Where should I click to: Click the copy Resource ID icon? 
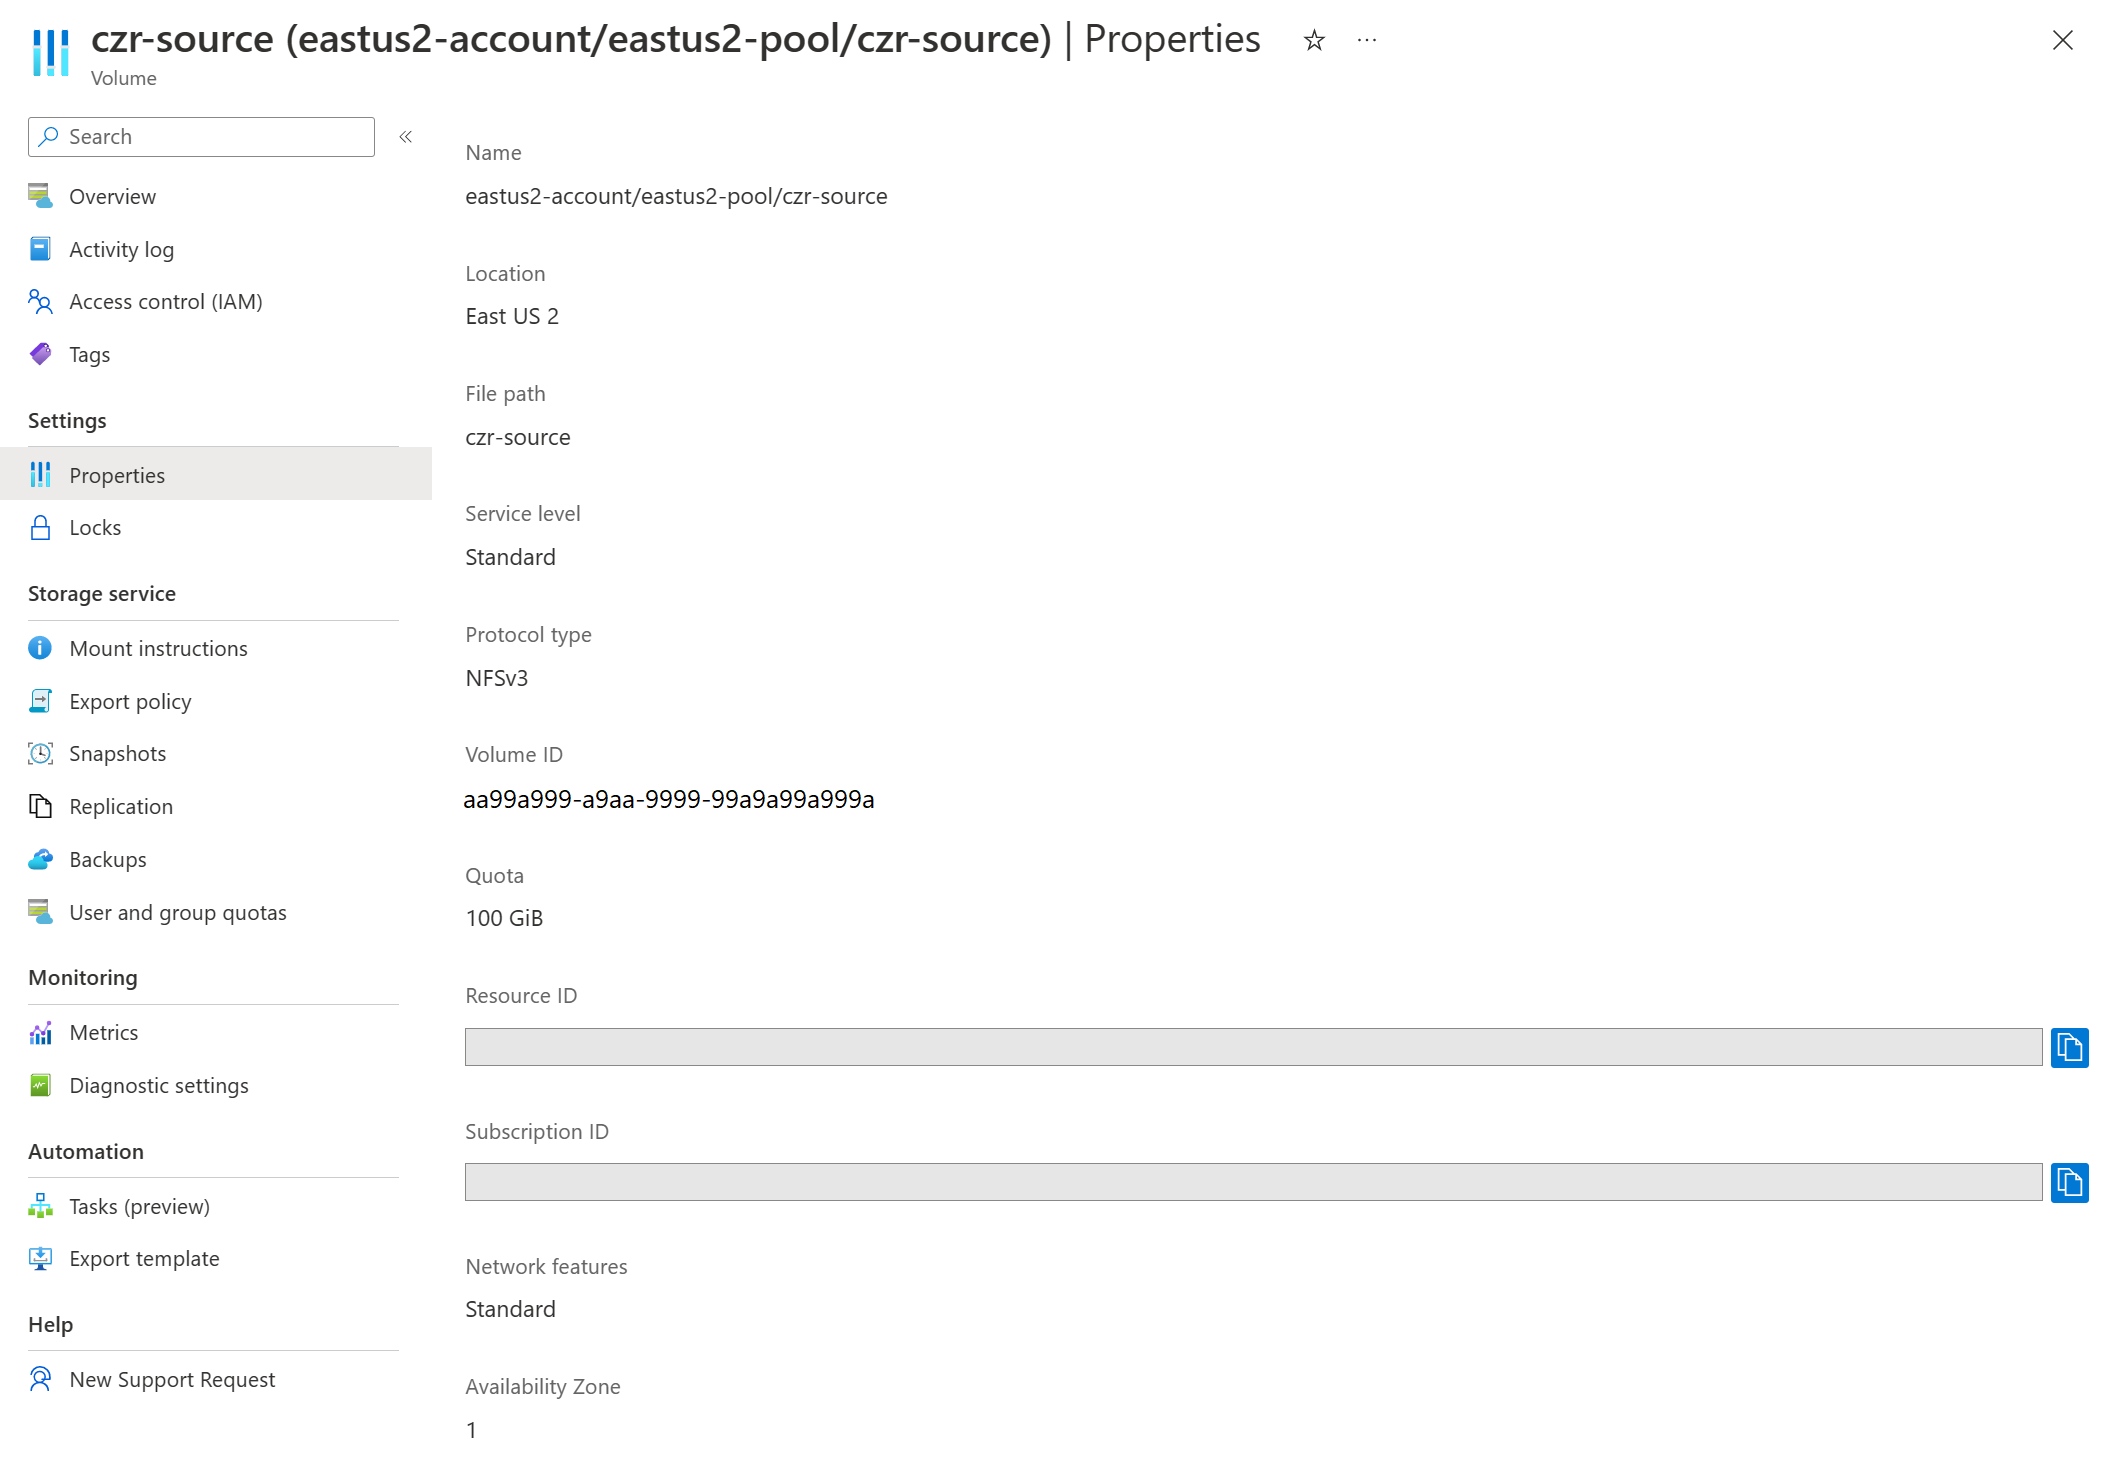coord(2068,1047)
